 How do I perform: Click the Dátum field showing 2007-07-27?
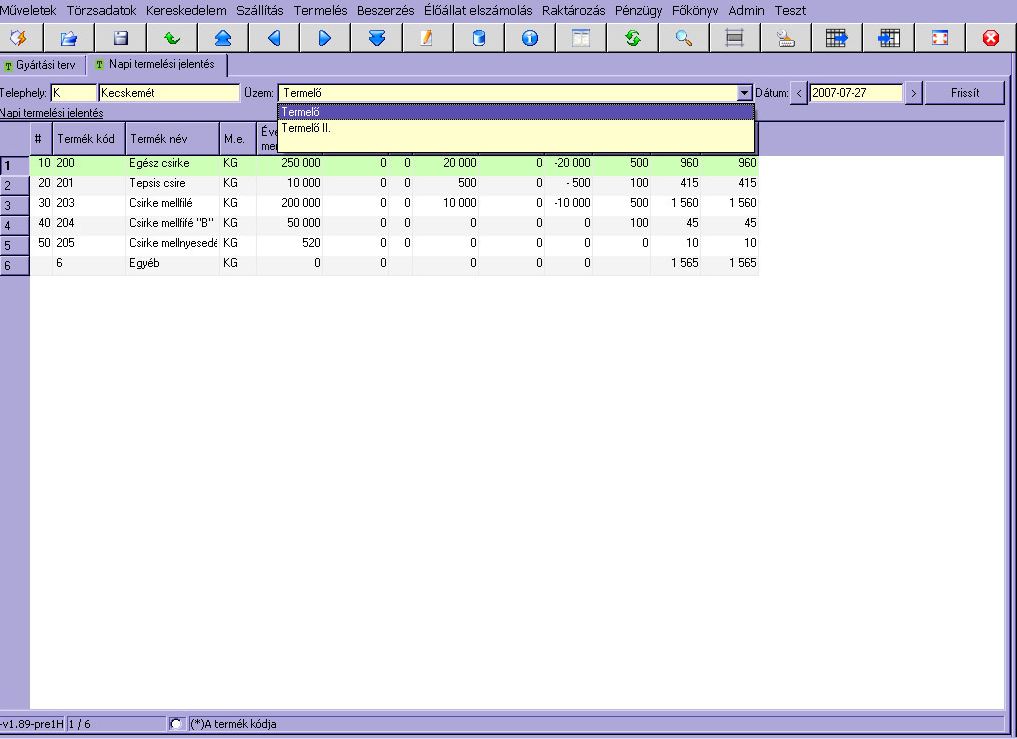[855, 93]
